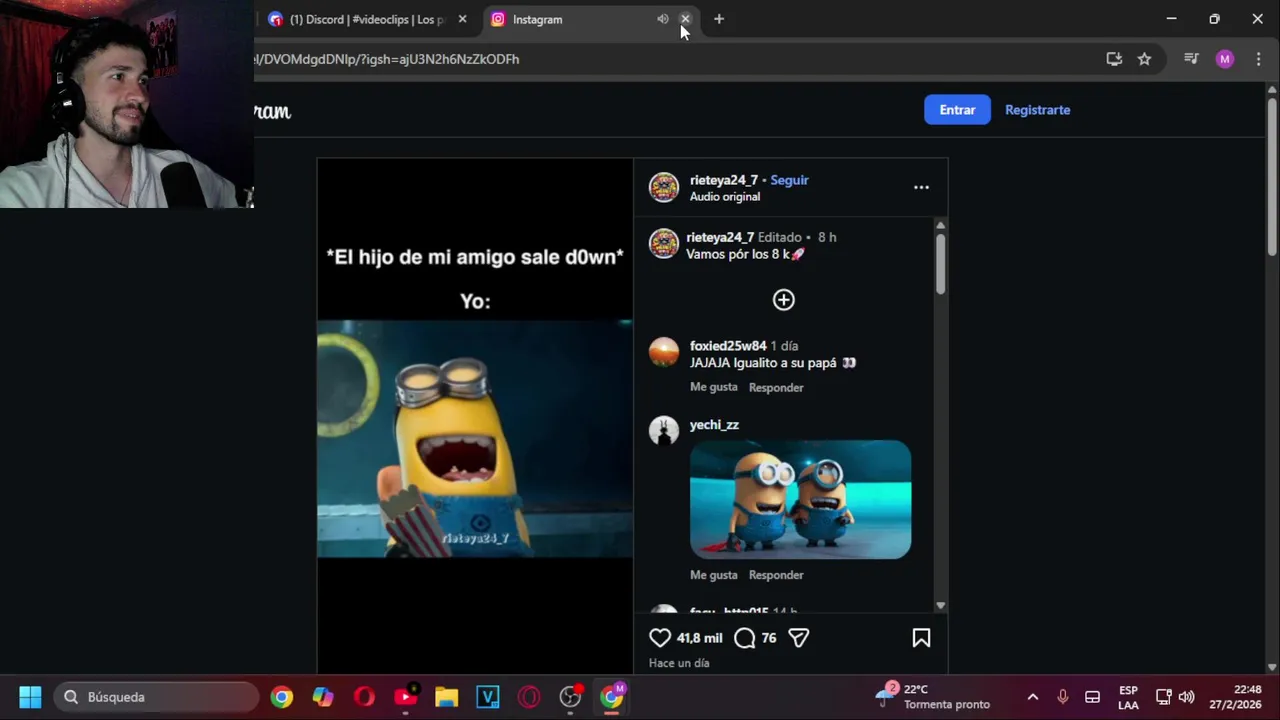1280x720 pixels.
Task: Open Windows Start menu
Action: point(30,697)
